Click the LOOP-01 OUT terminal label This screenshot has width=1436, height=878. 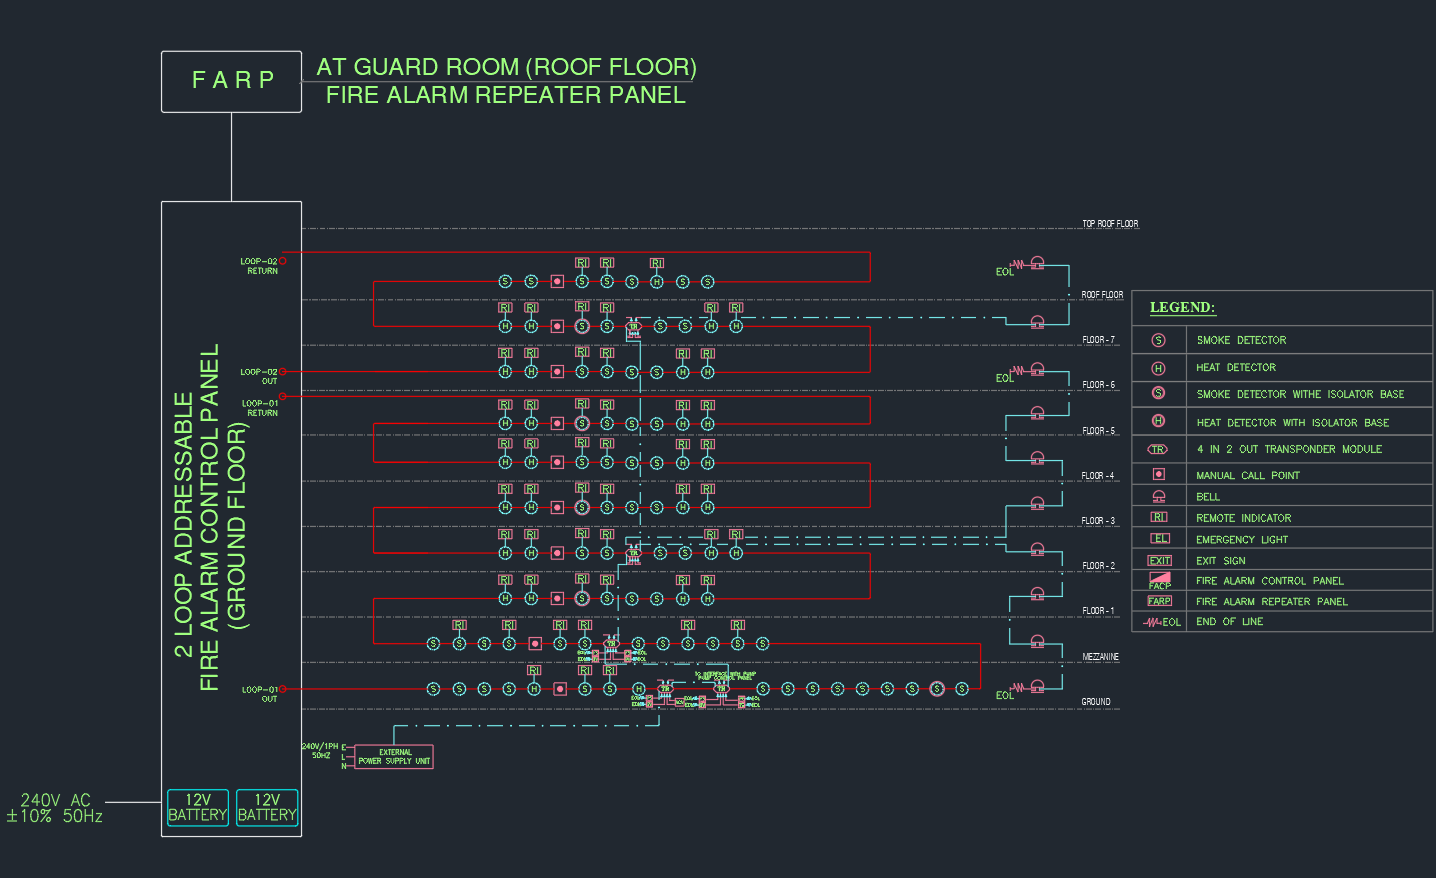click(x=260, y=694)
